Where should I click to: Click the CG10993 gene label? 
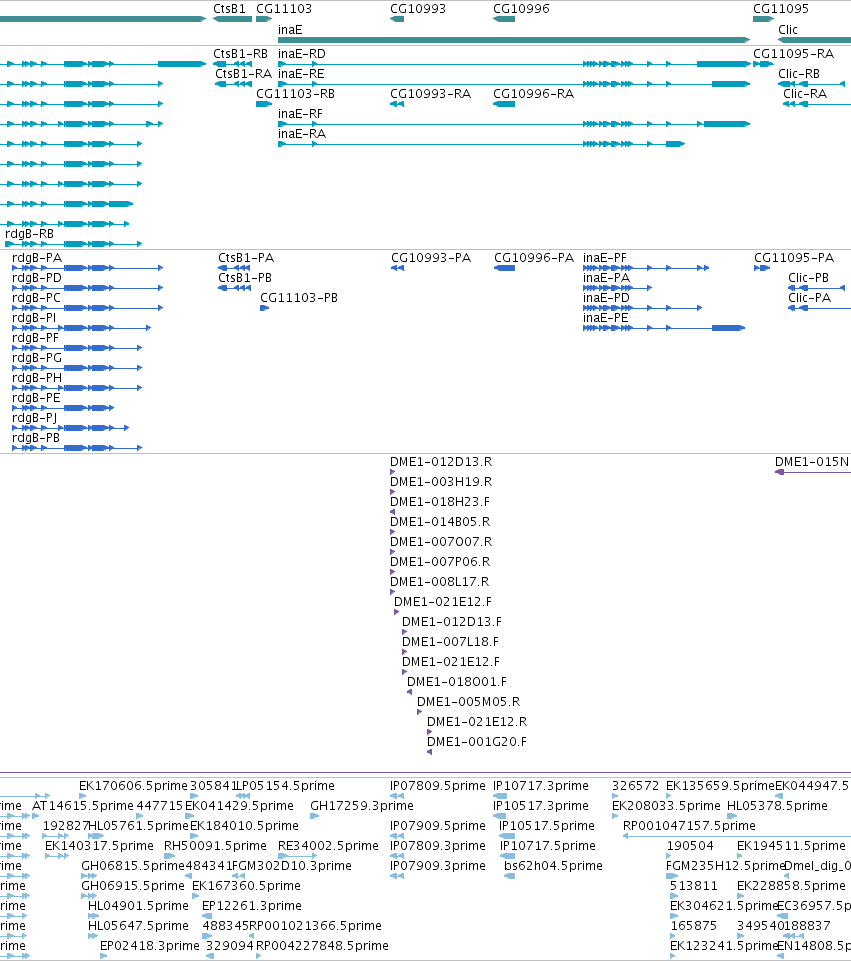tap(418, 9)
